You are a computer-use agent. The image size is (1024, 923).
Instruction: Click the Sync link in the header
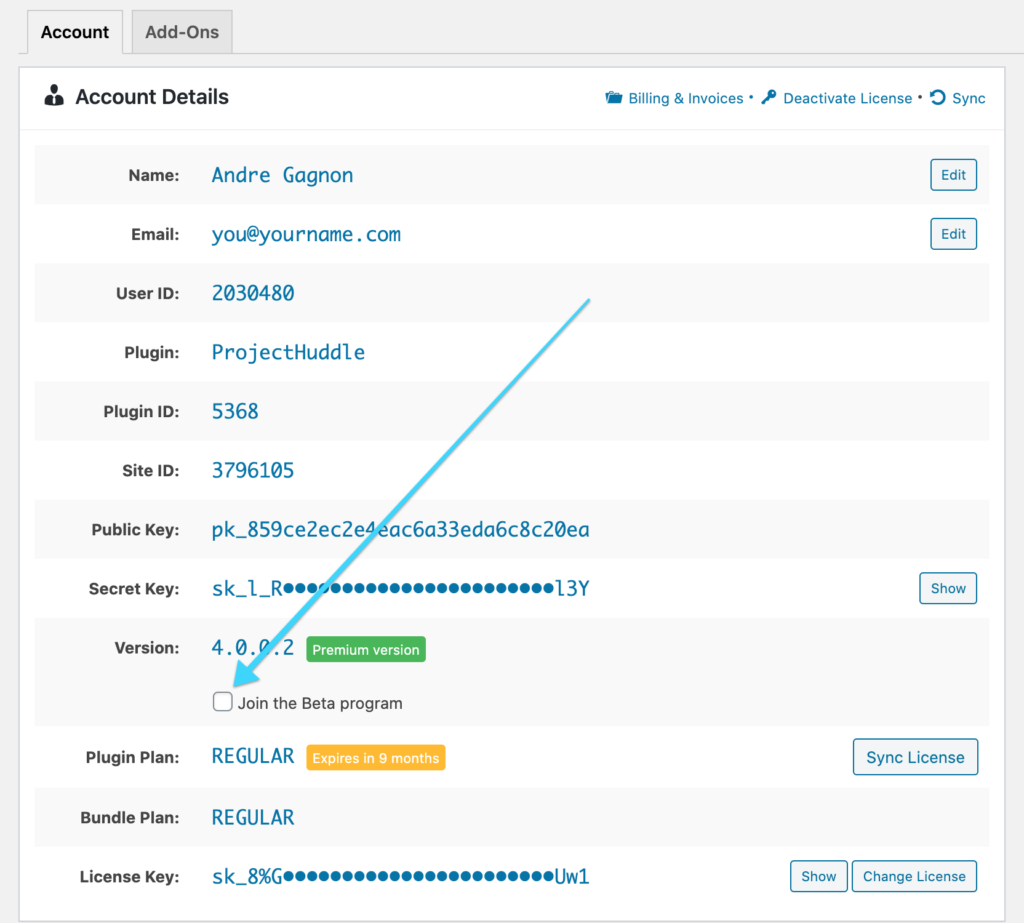[967, 98]
